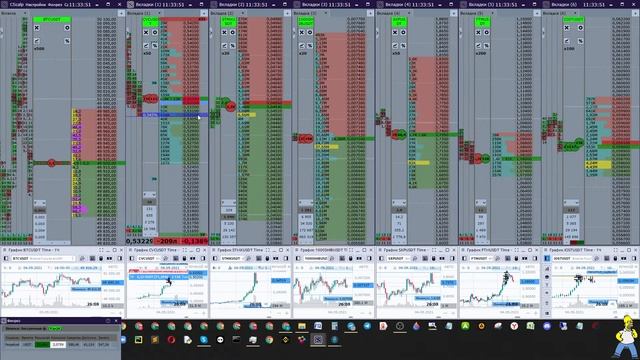Viewport: 640px width, 360px height.
Task: Open the Вкладка dropdown arrow in the IOSTUSDT window
Action: 575,13
